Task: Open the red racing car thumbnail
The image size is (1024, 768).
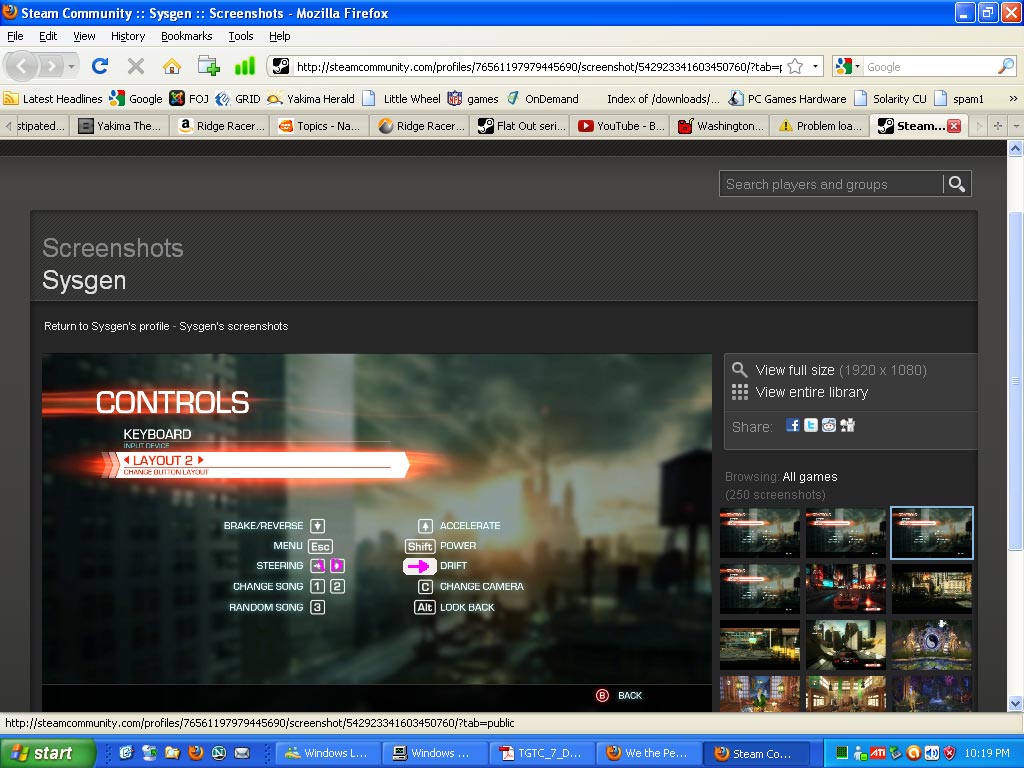Action: [846, 588]
